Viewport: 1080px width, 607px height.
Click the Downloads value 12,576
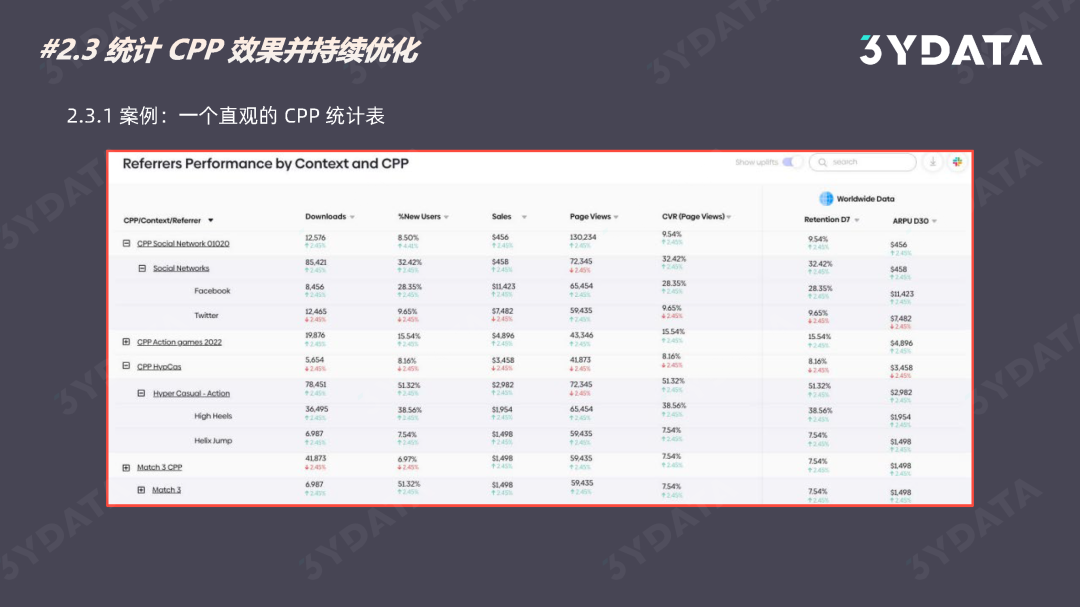315,238
